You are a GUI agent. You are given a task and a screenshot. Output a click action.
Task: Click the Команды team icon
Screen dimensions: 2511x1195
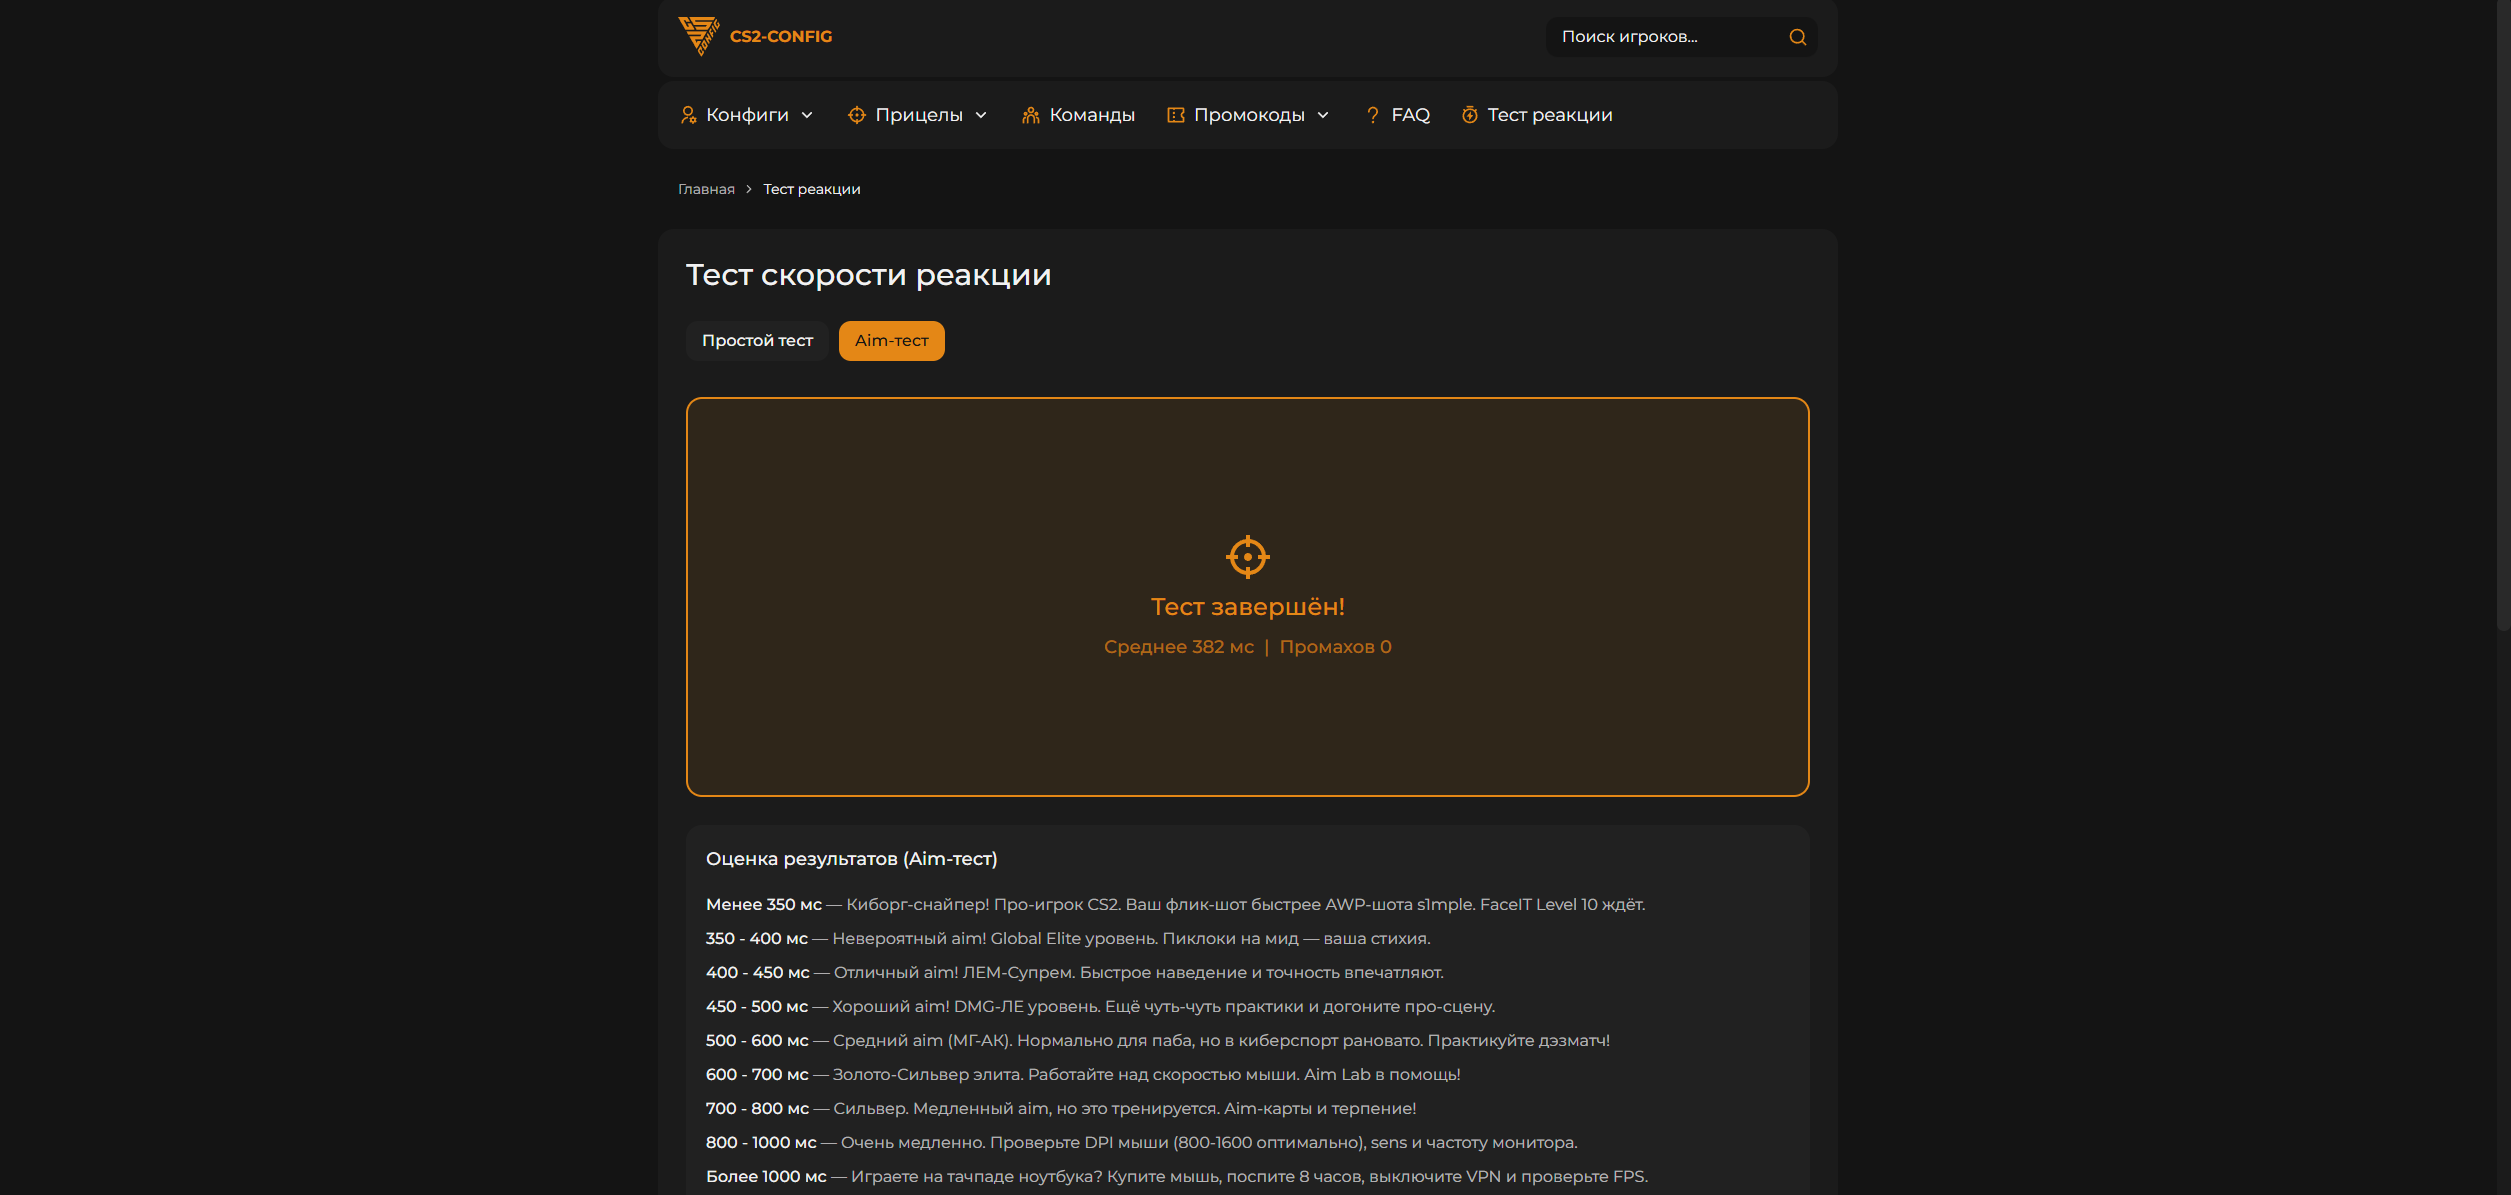(1030, 115)
